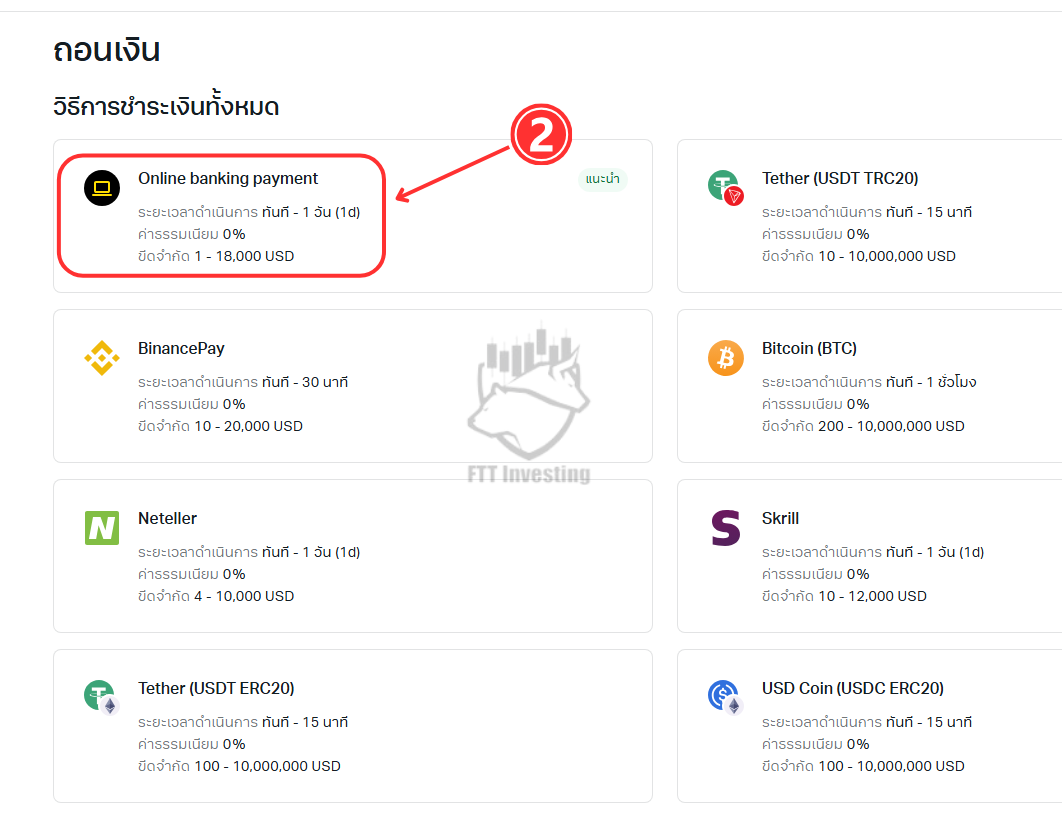Click the BinancePay diamond logo icon
1062x829 pixels.
coord(102,358)
